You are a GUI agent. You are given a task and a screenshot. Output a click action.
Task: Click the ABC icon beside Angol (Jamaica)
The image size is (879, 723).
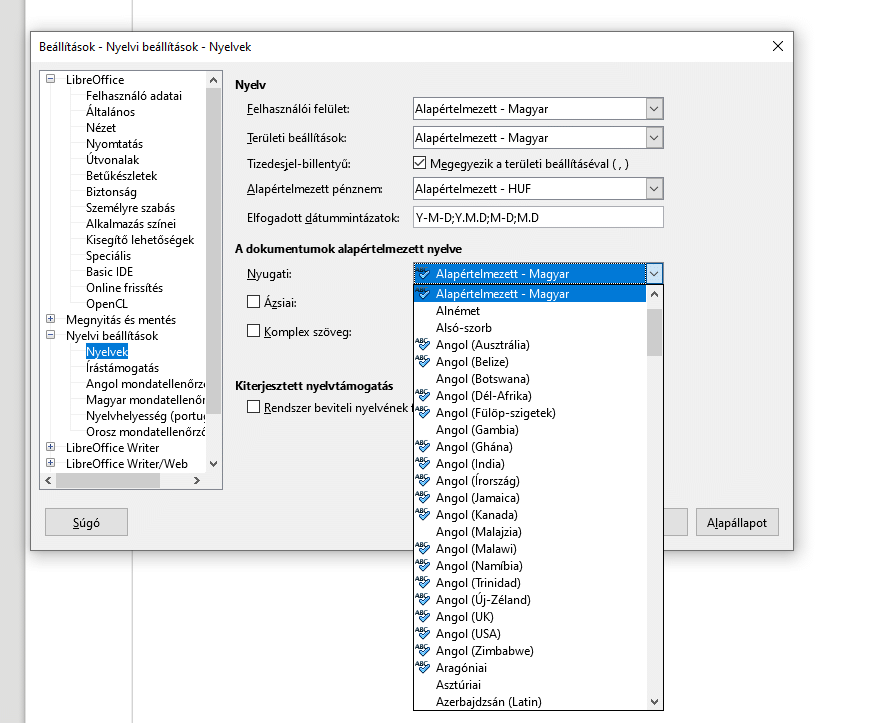[423, 497]
